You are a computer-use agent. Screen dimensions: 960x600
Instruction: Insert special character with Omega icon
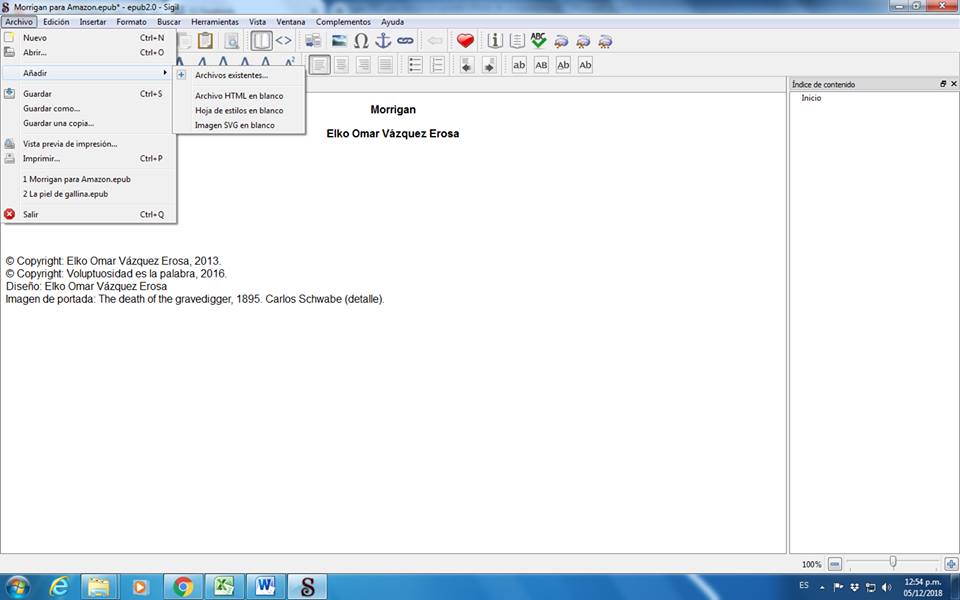coord(361,41)
